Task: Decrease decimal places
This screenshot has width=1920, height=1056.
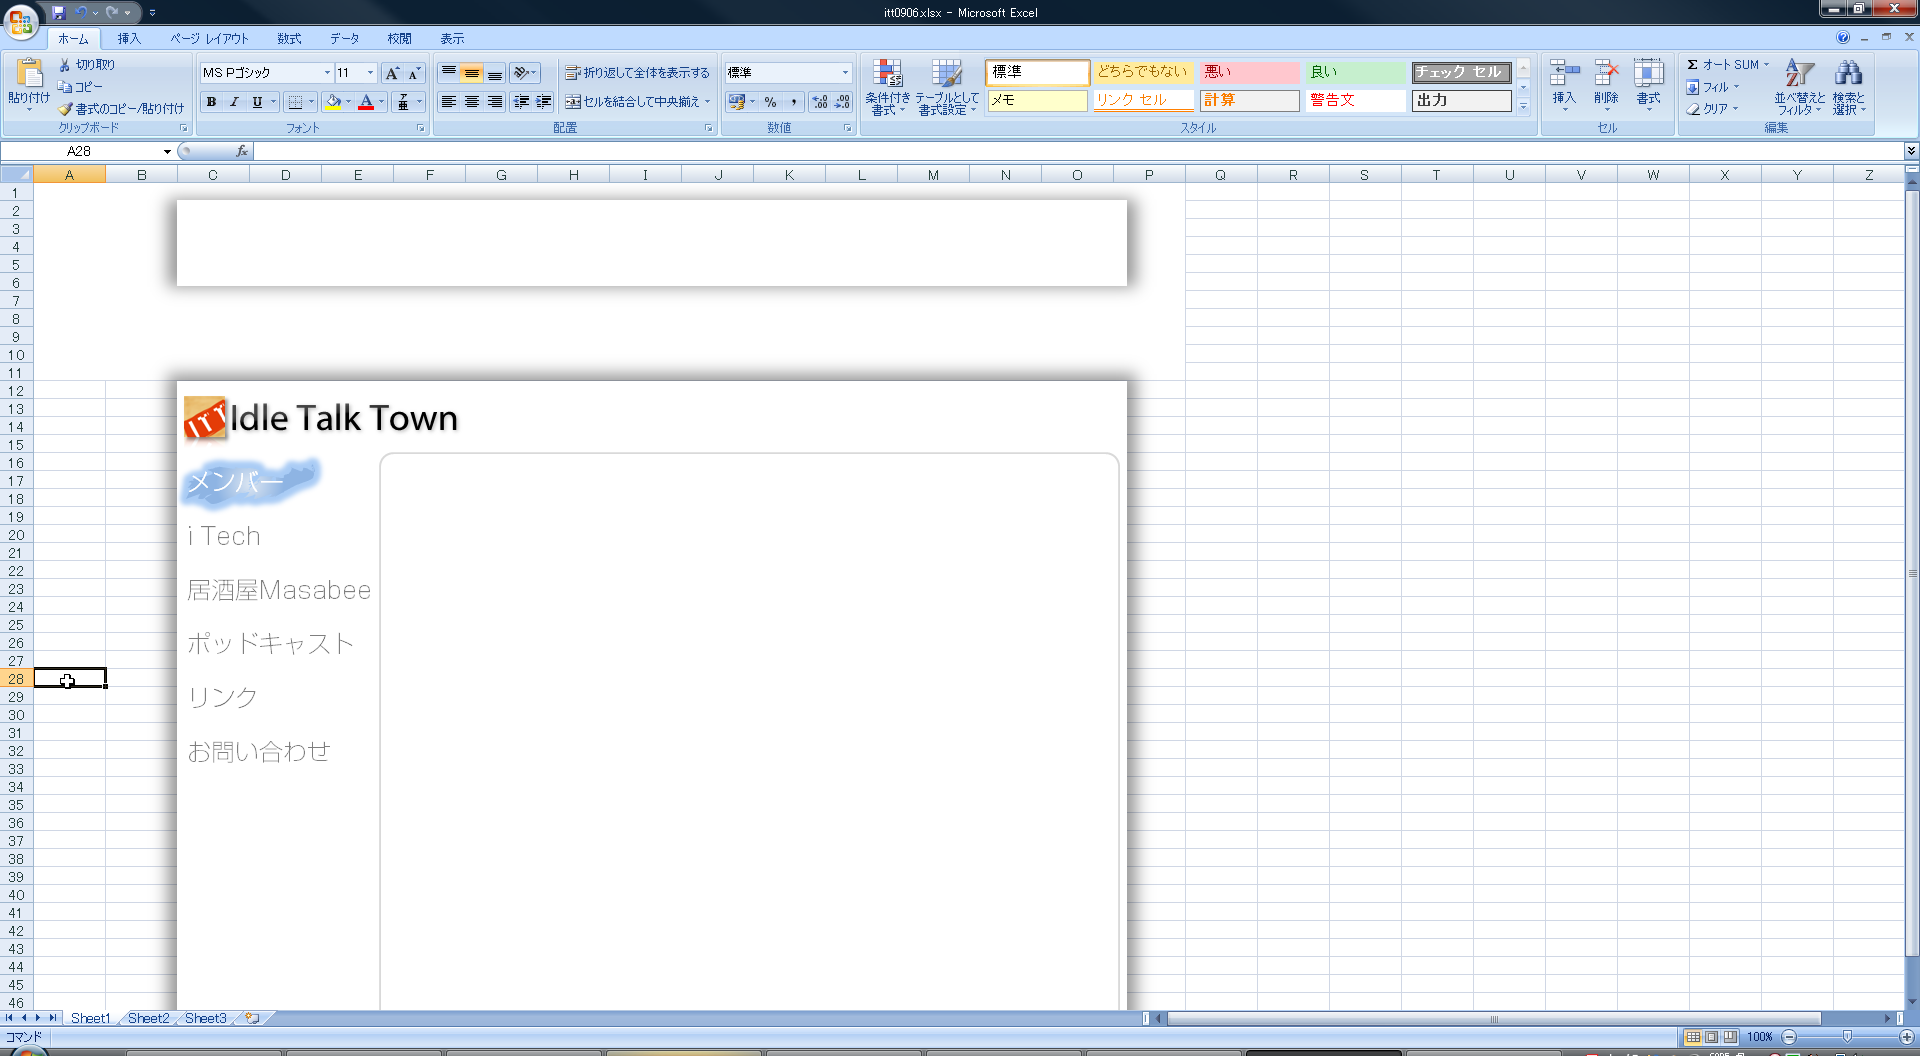Action: pos(843,102)
